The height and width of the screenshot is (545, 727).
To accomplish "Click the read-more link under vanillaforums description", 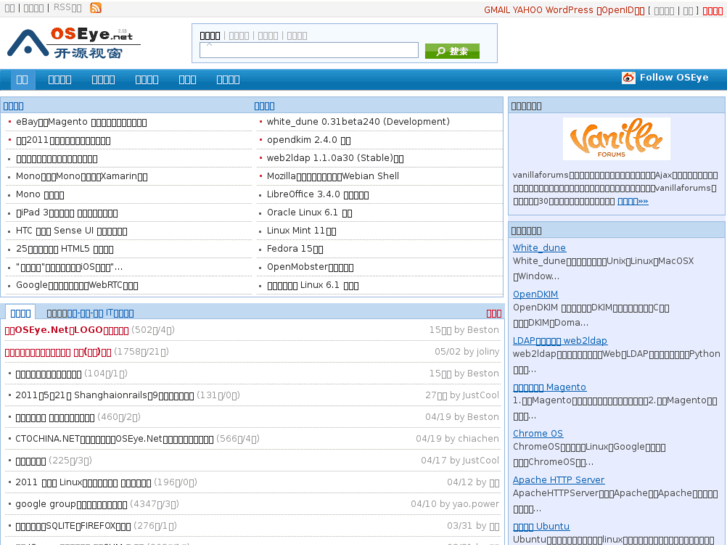I will click(633, 201).
